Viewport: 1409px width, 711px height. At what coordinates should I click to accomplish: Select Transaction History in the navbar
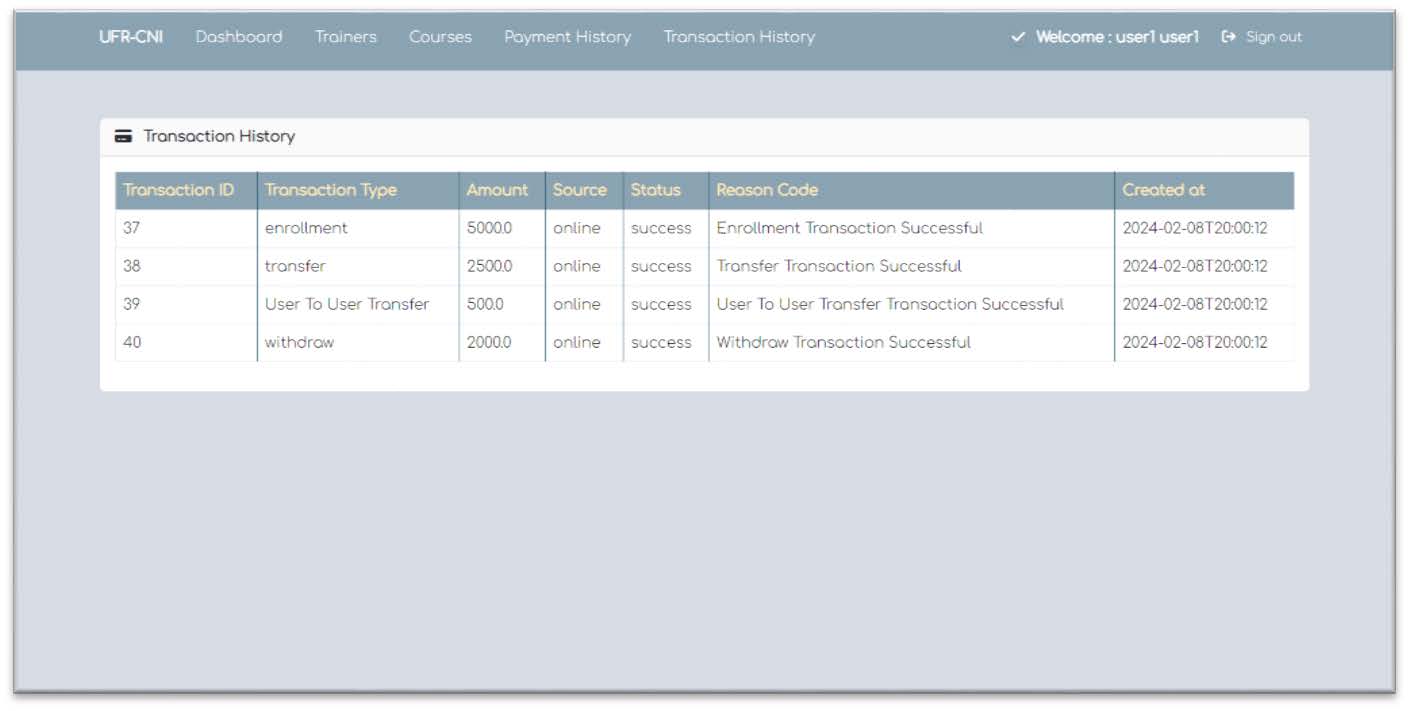click(x=739, y=36)
